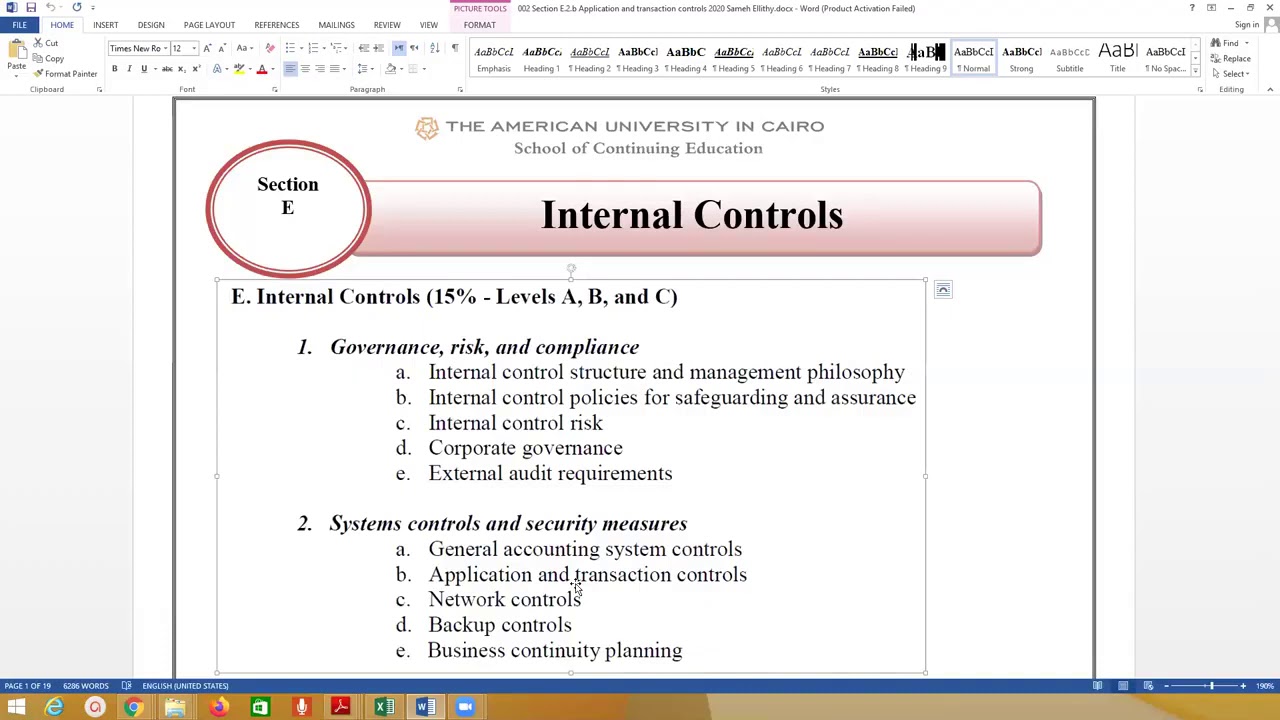Image resolution: width=1280 pixels, height=720 pixels.
Task: Click the word count in status bar
Action: coord(86,686)
